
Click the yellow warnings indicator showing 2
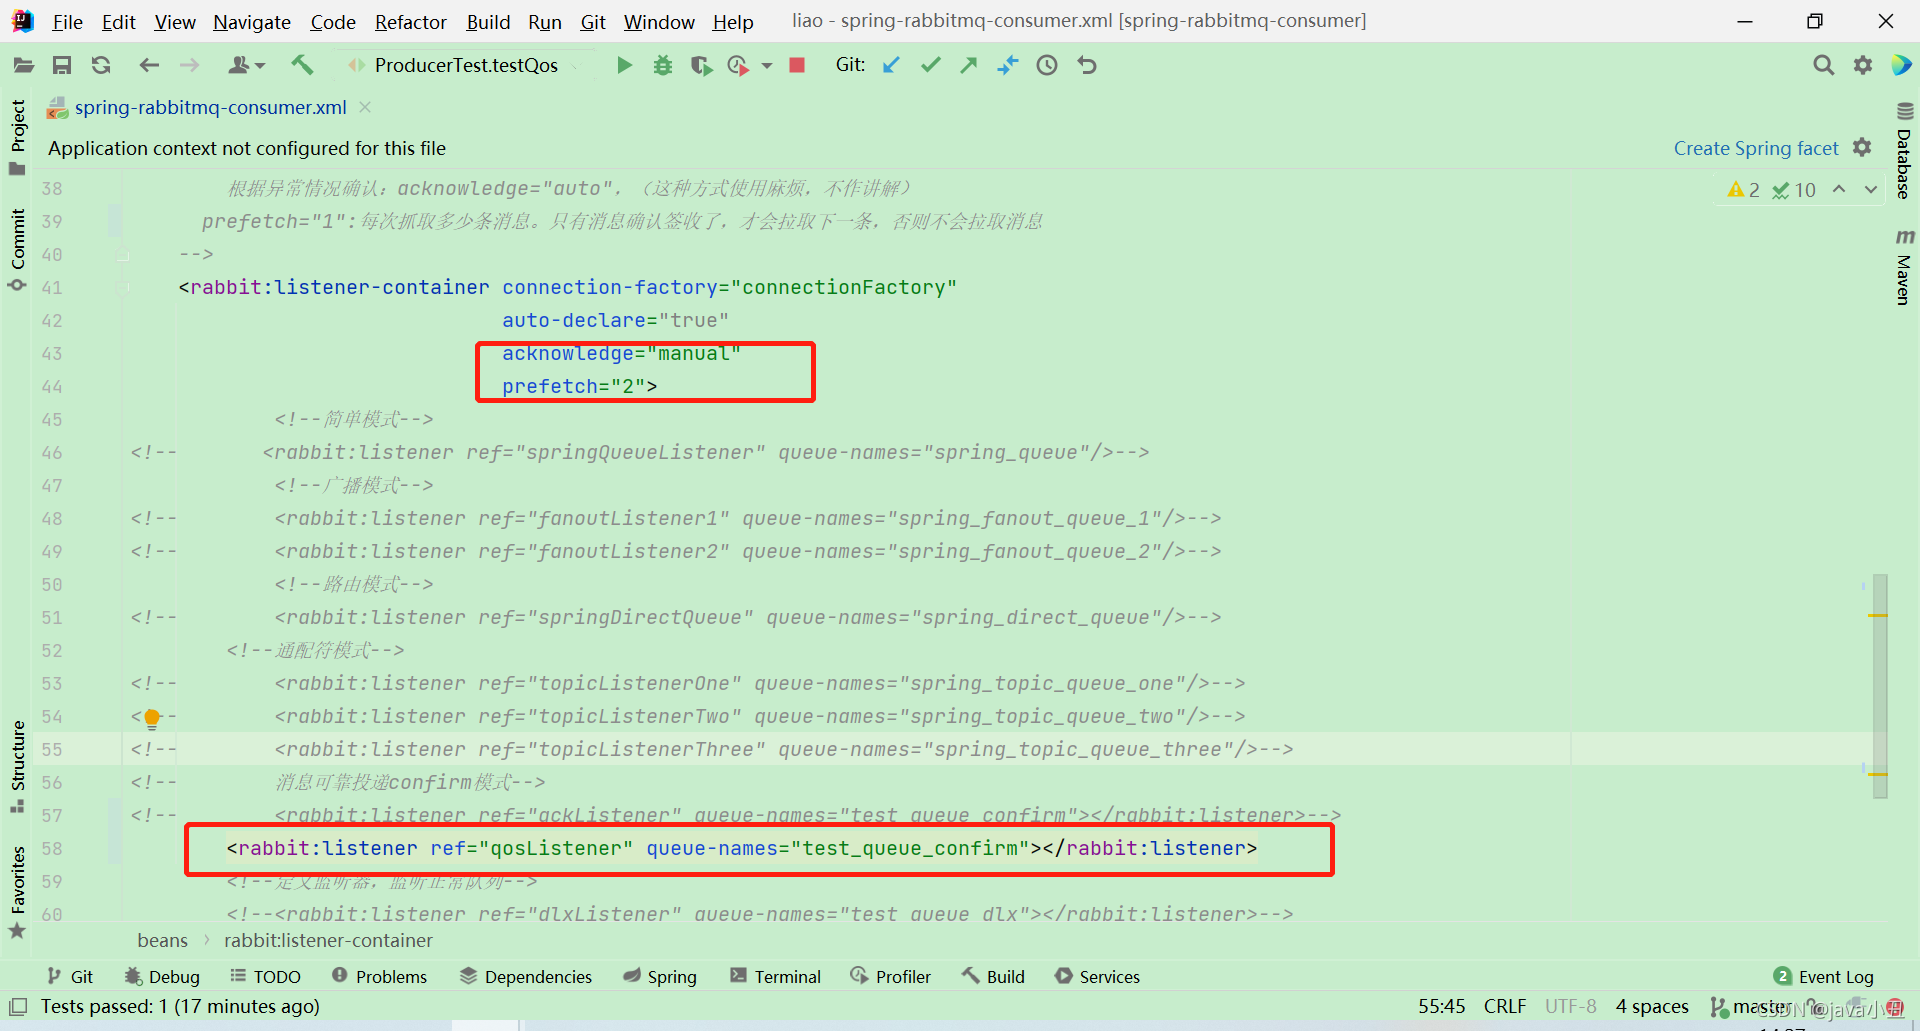tap(1744, 190)
